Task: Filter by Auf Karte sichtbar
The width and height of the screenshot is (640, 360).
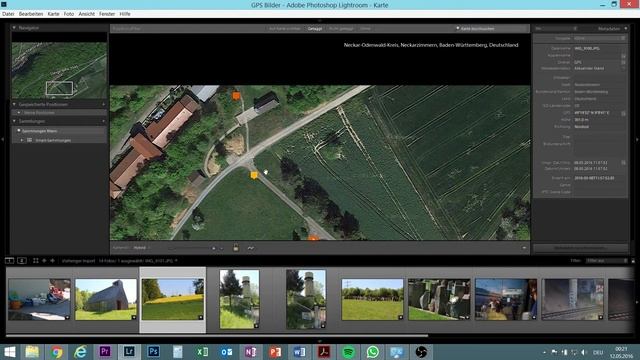Action: click(285, 29)
